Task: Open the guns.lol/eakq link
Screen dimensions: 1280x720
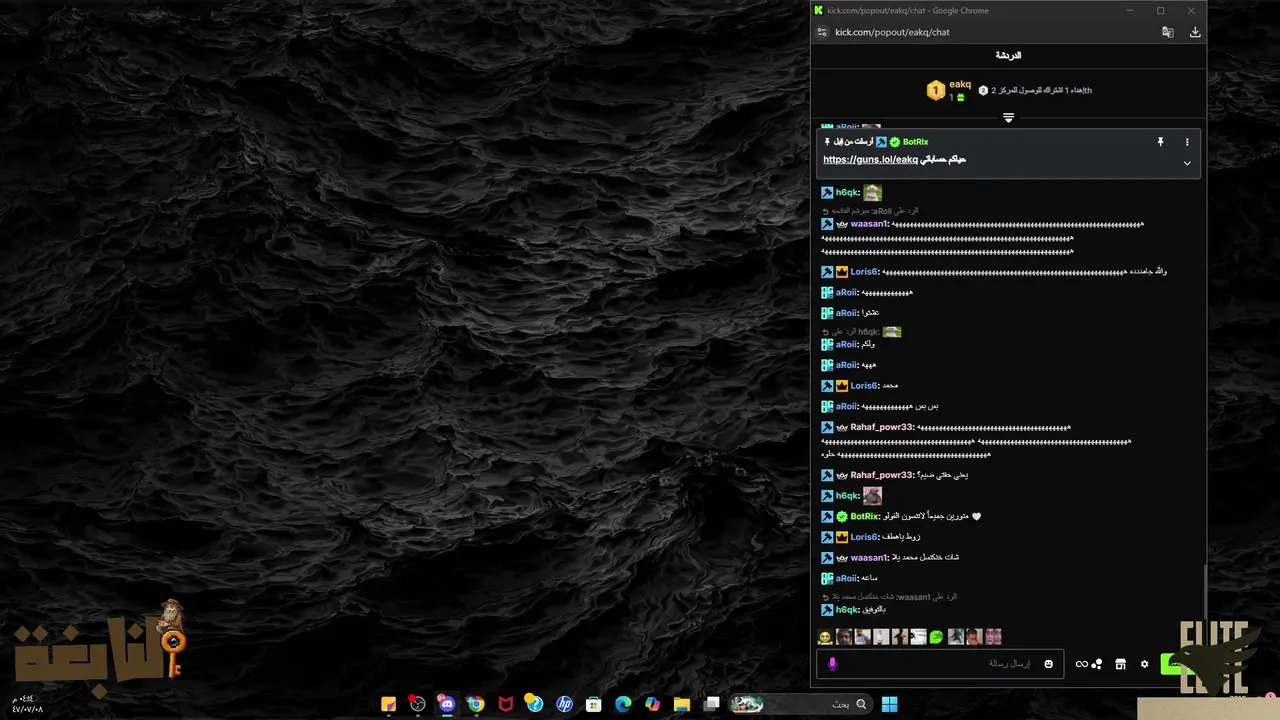Action: 870,160
